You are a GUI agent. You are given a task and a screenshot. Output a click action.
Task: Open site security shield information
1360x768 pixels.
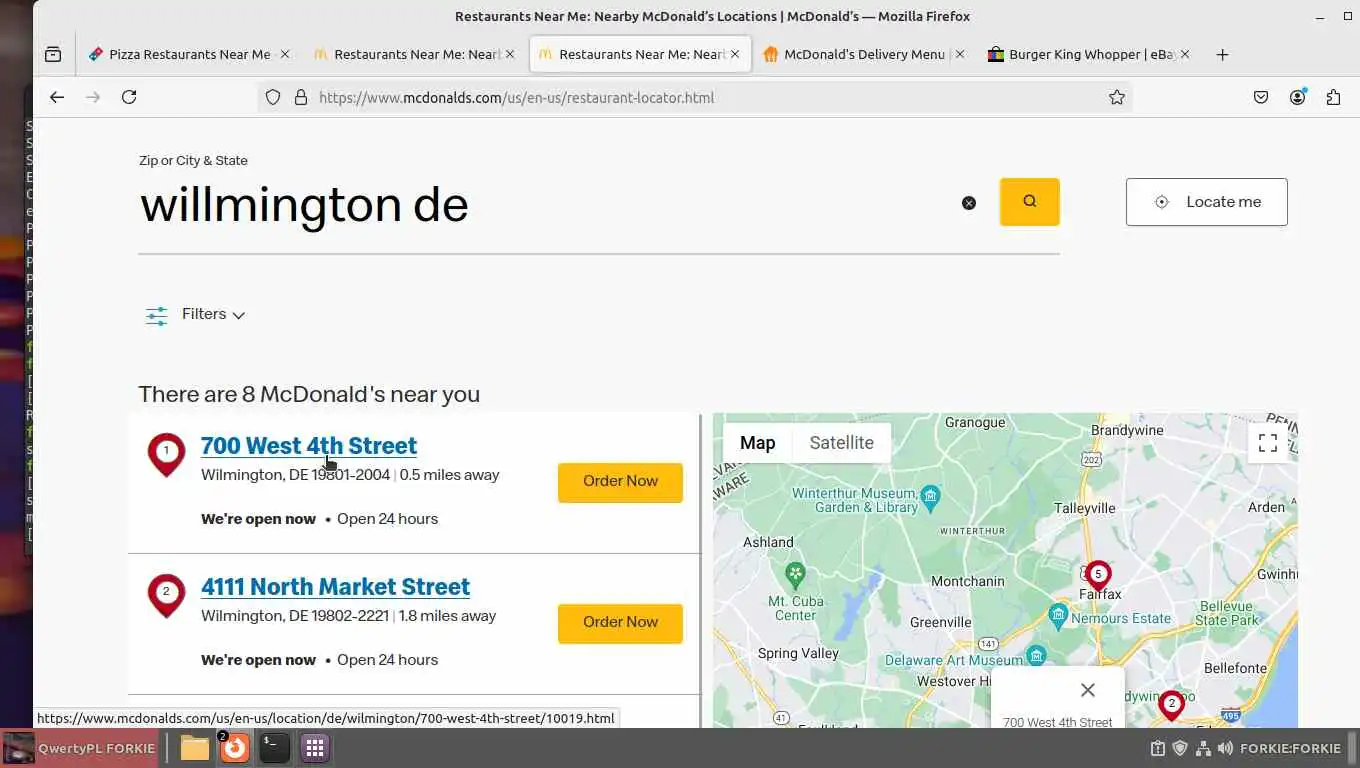tap(272, 97)
